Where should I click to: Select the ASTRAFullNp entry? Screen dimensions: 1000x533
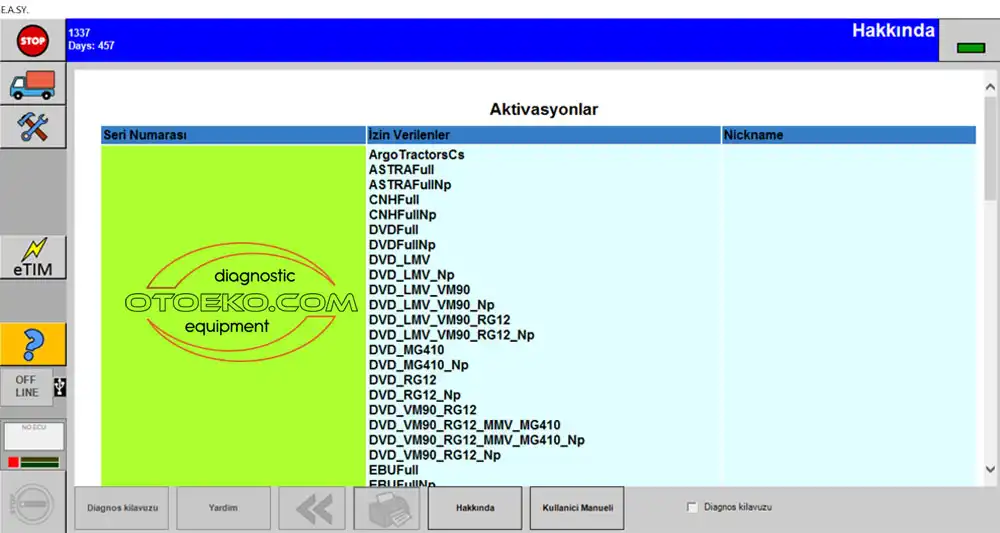tap(409, 185)
